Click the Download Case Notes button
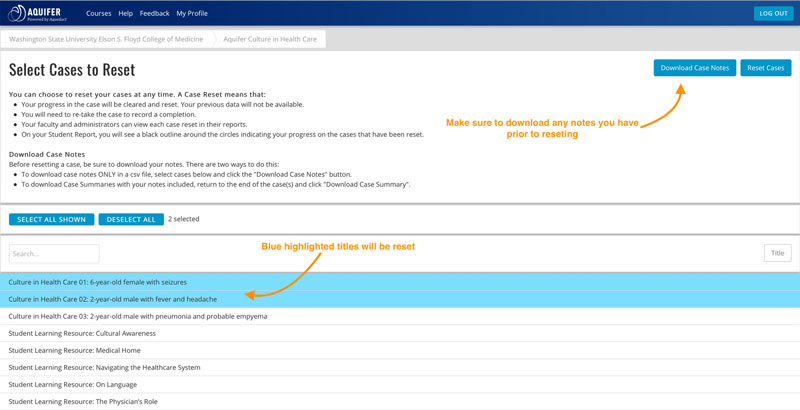Screen dimensions: 800x410 [x=694, y=68]
